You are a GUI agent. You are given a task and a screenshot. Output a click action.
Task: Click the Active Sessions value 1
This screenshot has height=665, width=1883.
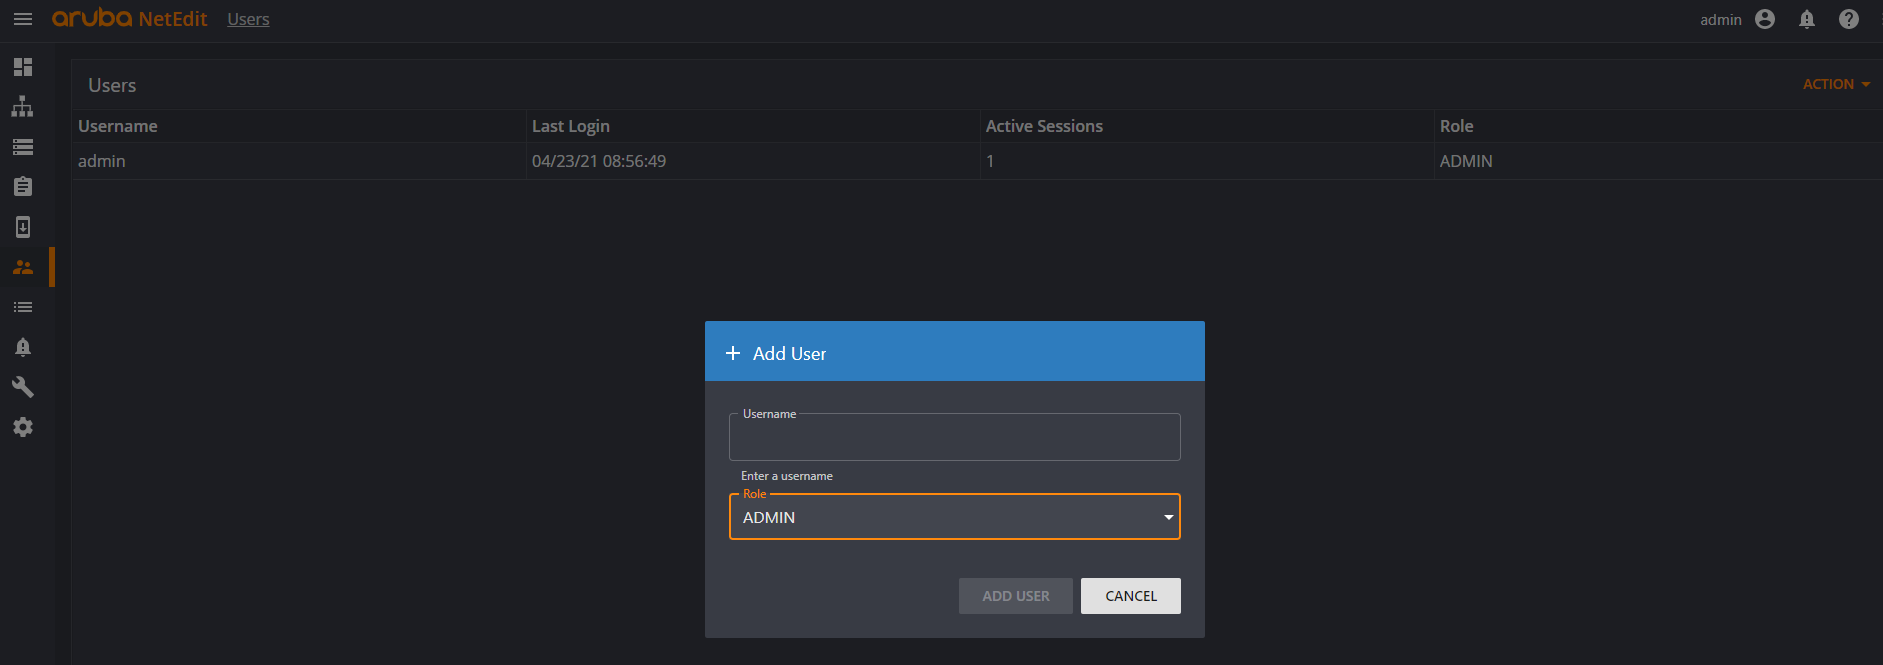click(x=990, y=161)
